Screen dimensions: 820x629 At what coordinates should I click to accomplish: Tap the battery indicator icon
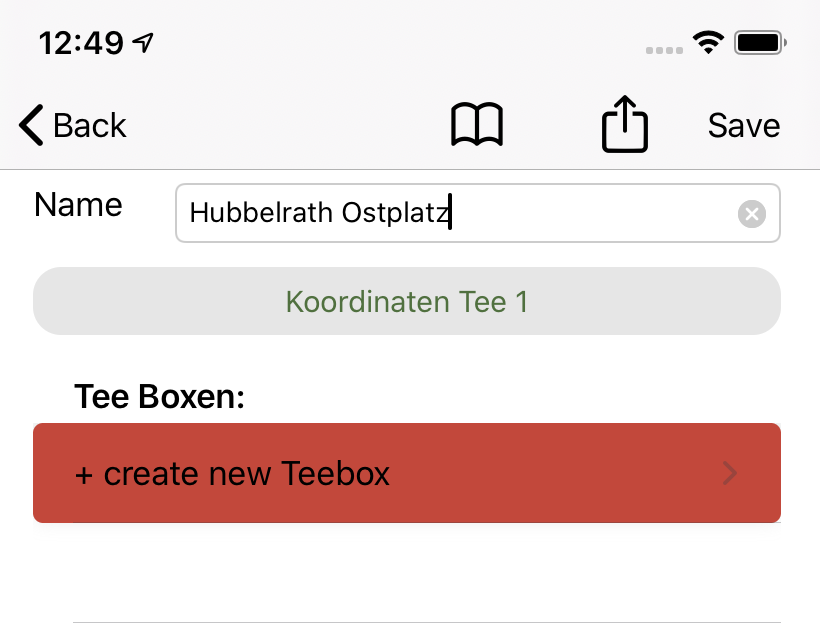pyautogui.click(x=761, y=43)
